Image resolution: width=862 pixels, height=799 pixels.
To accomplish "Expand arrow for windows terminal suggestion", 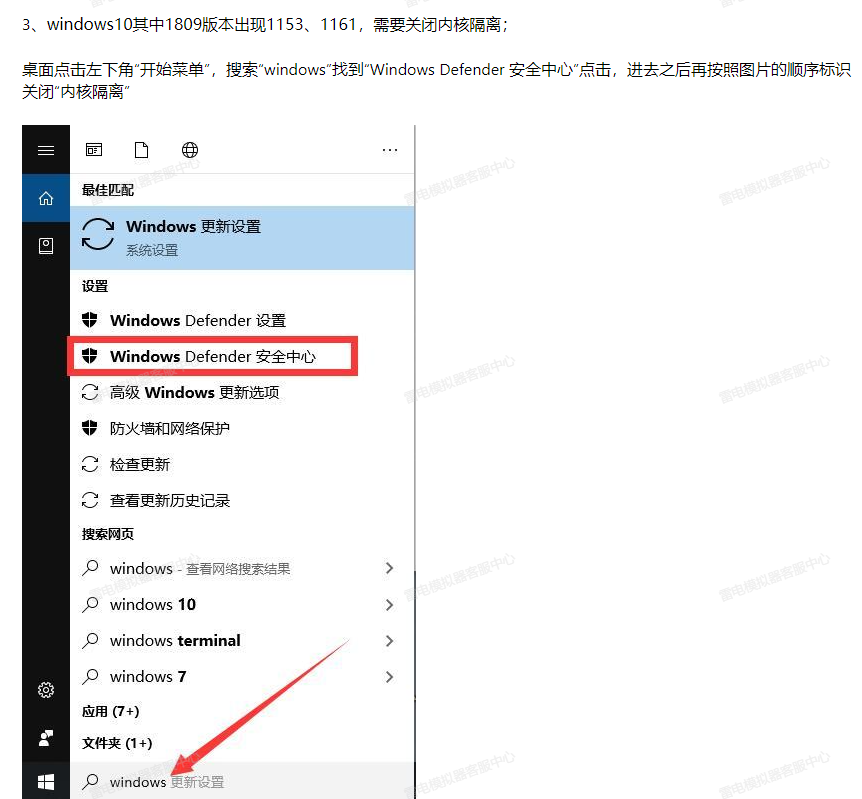I will [389, 641].
